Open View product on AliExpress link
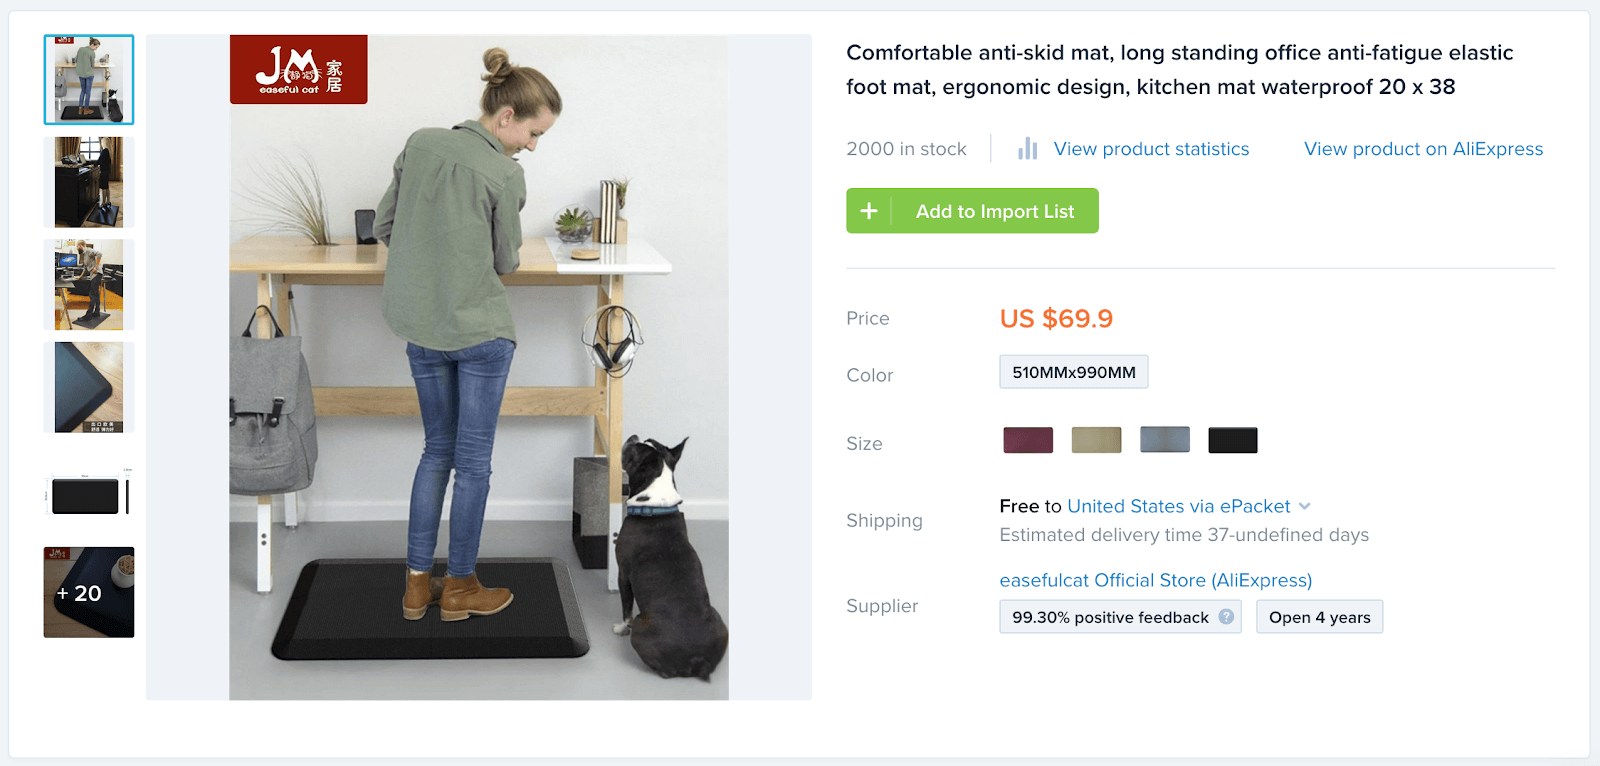1600x766 pixels. coord(1423,149)
